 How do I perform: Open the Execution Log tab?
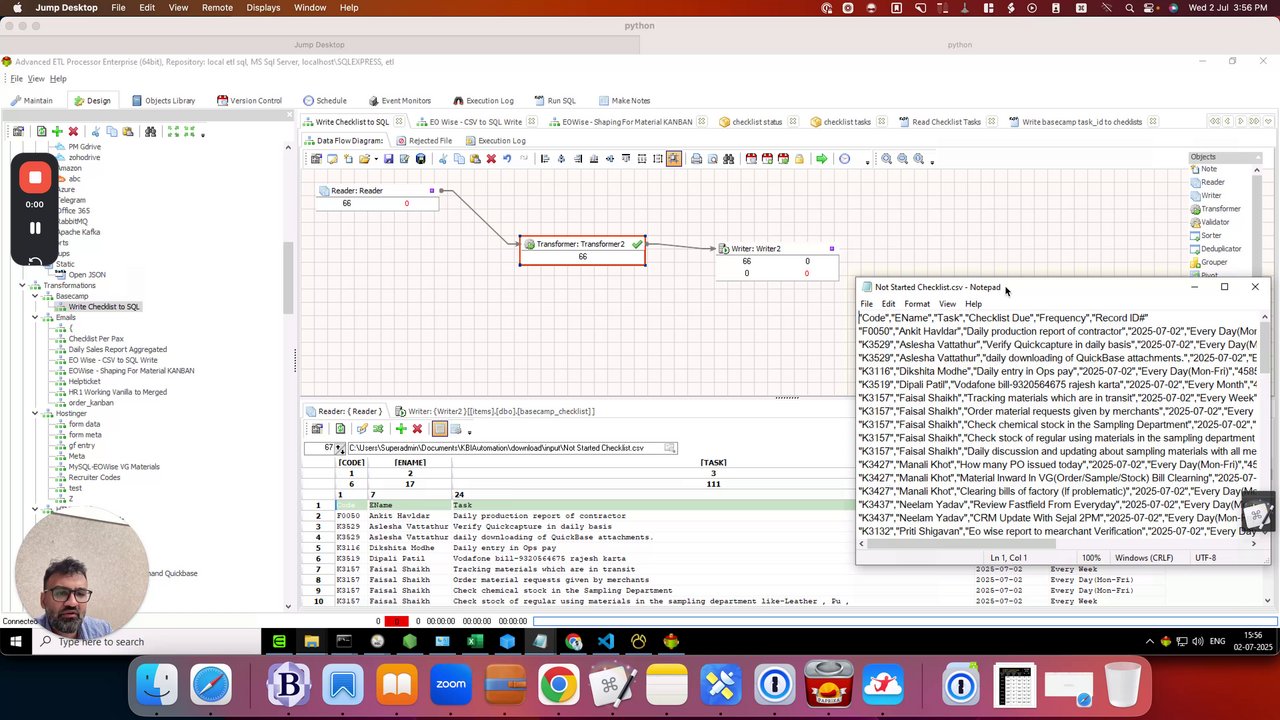point(482,101)
